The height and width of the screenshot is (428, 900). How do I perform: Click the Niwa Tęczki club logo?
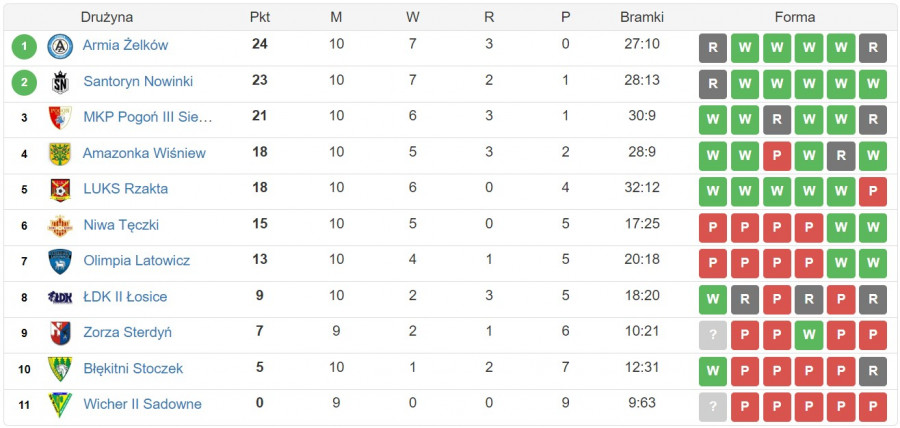[60, 225]
